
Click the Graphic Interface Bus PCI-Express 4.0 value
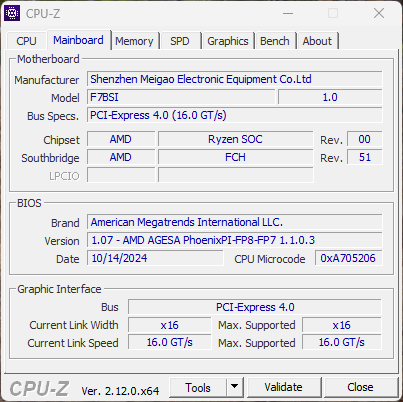pos(255,307)
